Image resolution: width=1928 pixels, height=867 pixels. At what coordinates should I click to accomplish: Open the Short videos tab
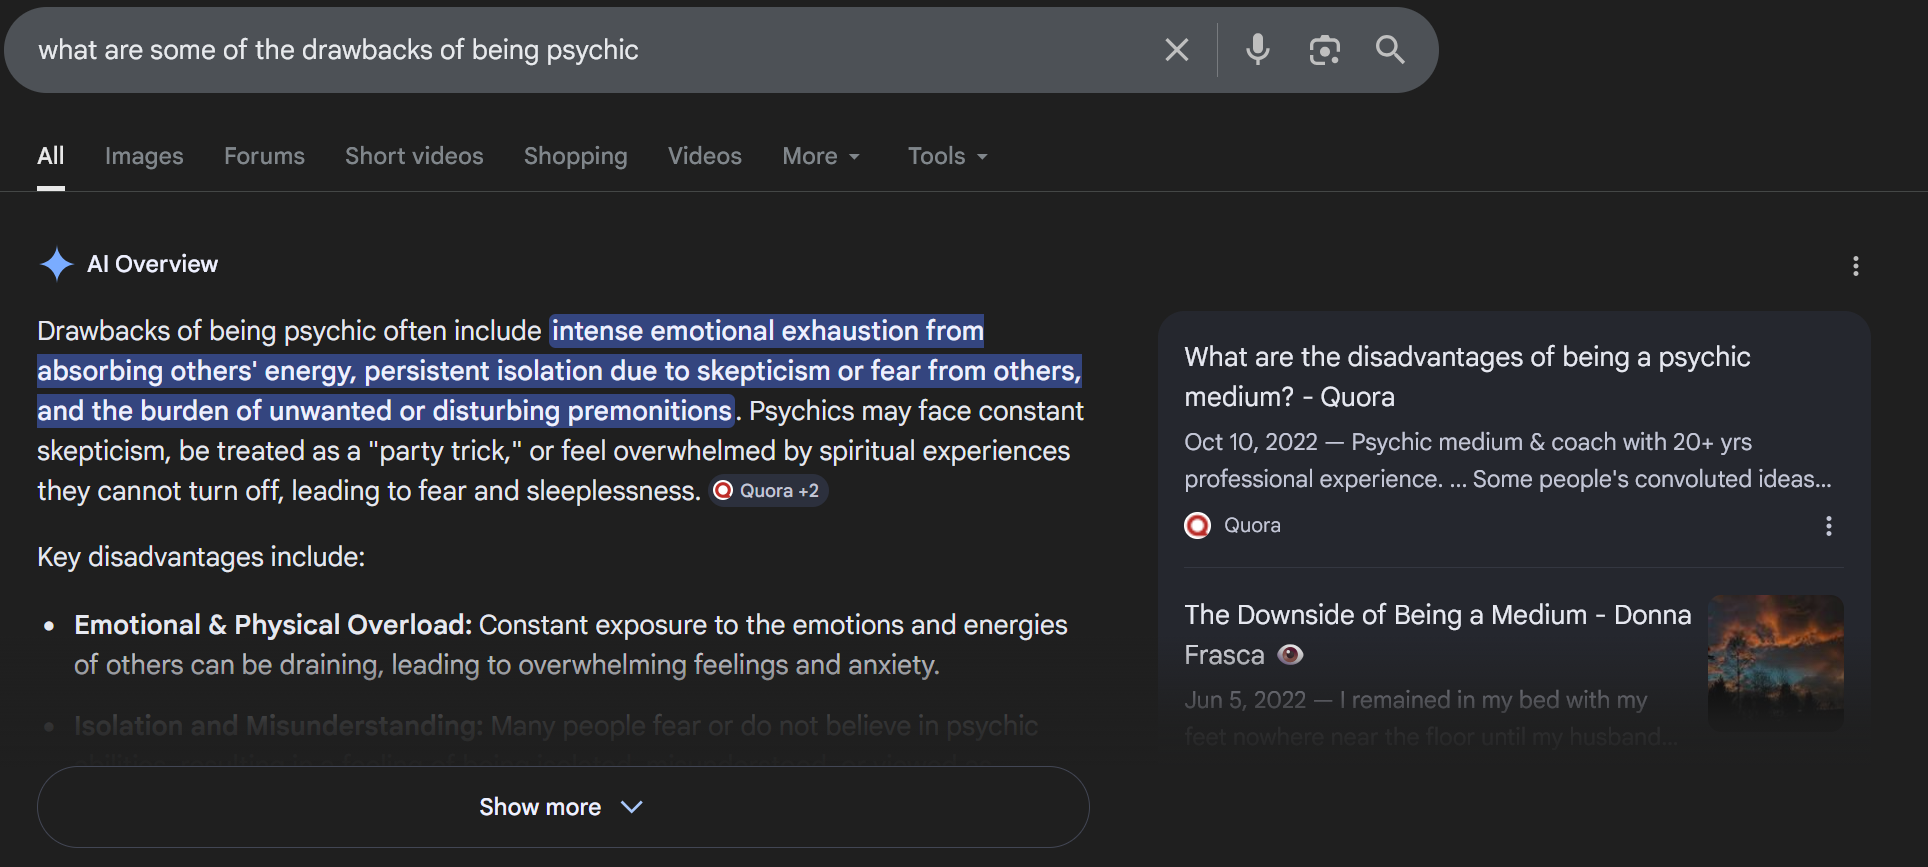click(x=414, y=156)
